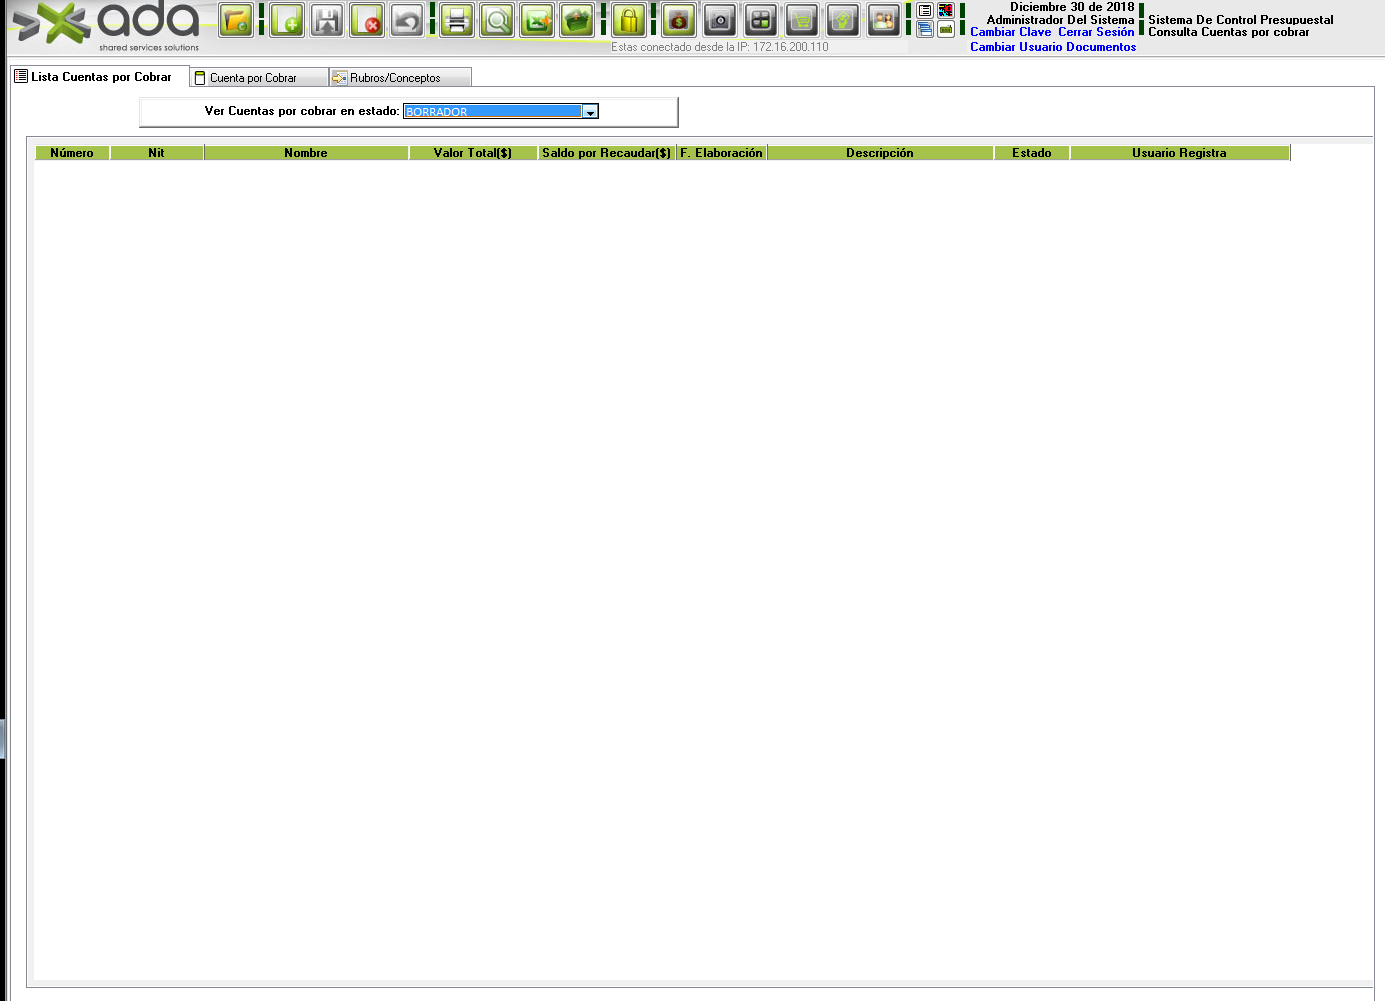Click the Cambiar Usuario Documentos link
The width and height of the screenshot is (1400, 1008).
(1053, 47)
